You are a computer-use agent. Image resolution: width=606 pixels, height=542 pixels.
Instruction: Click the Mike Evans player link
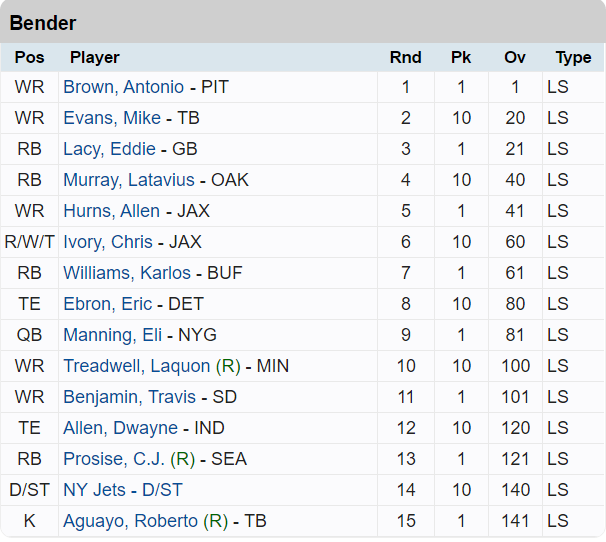pyautogui.click(x=112, y=118)
